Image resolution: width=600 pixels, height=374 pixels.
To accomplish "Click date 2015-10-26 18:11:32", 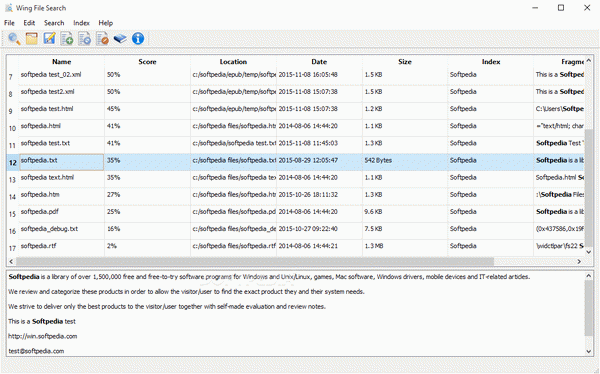I will [x=319, y=197].
